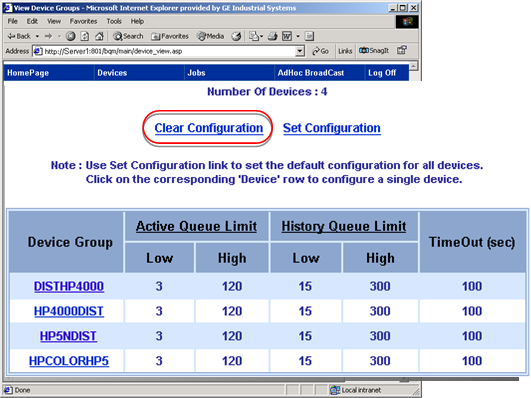Click HP4000DIST row history high value 300
Screen dimensions: 531x398
coord(380,311)
